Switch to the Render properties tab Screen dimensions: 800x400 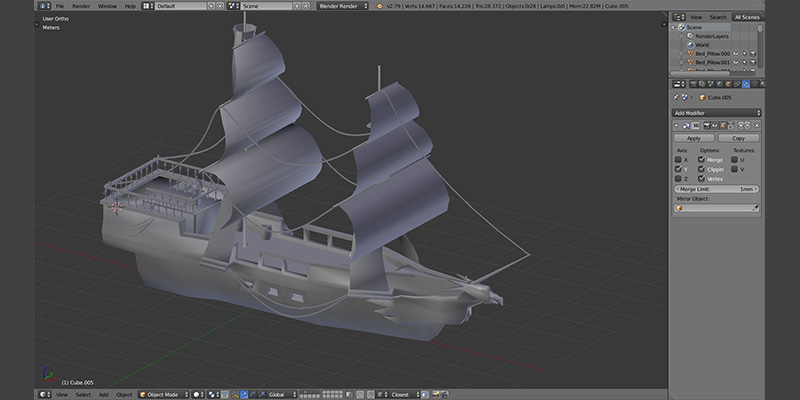coord(693,84)
